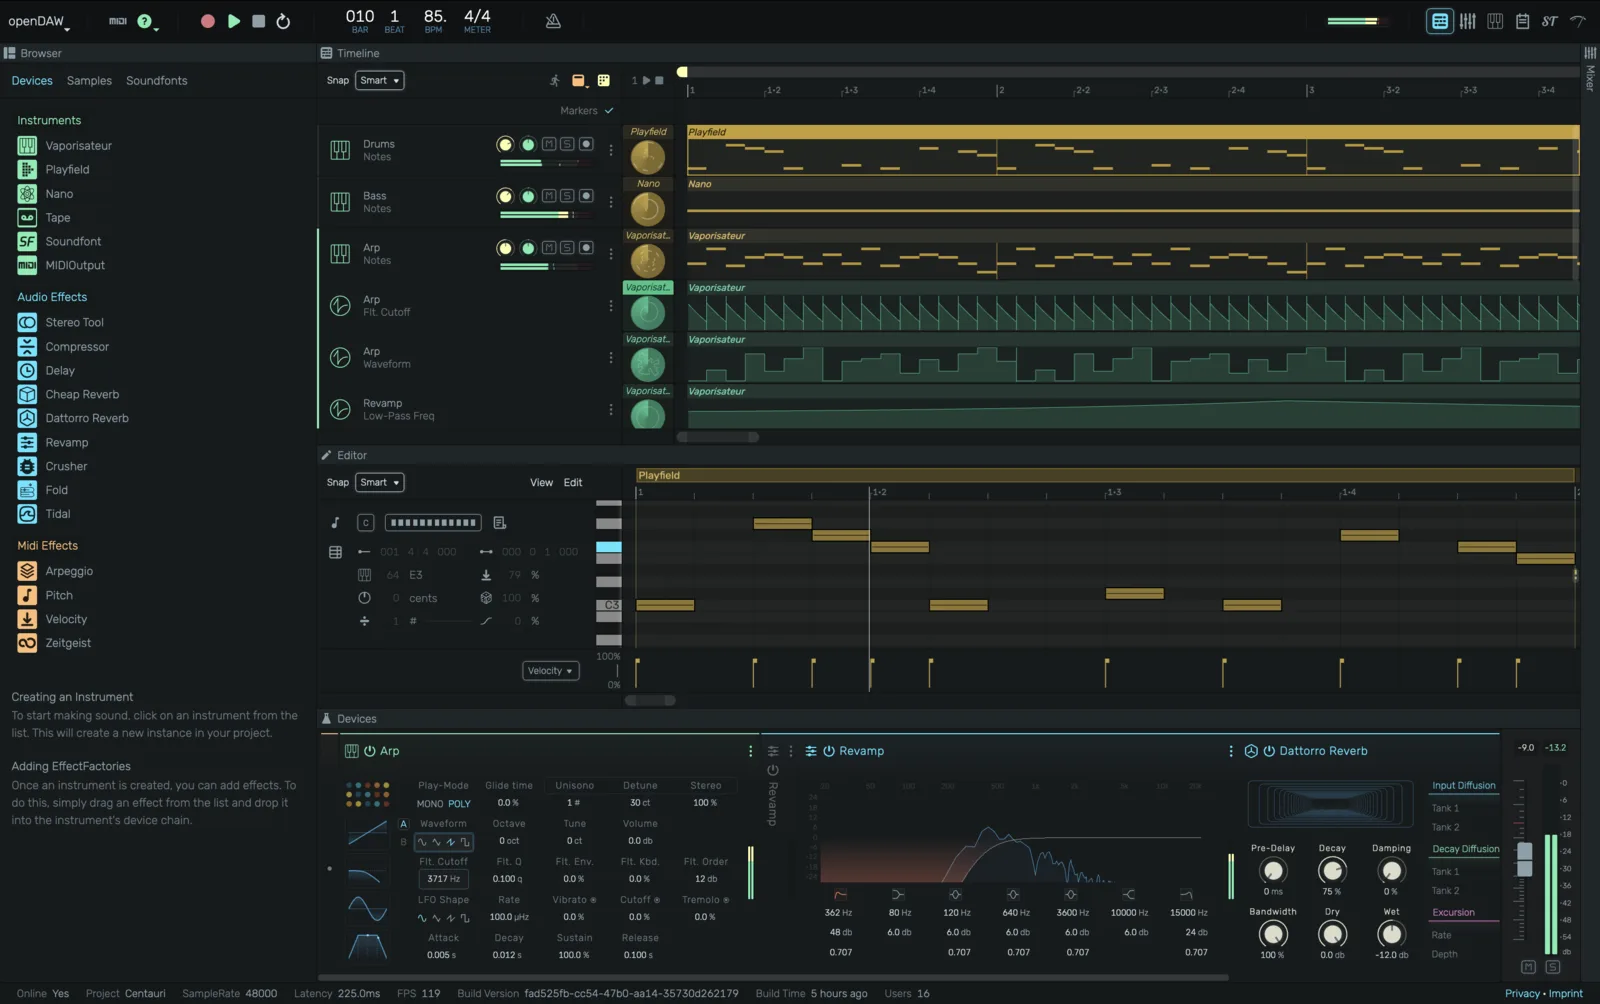Viewport: 1600px width, 1004px height.
Task: Select the Input Diffusion reverb section
Action: click(1463, 786)
